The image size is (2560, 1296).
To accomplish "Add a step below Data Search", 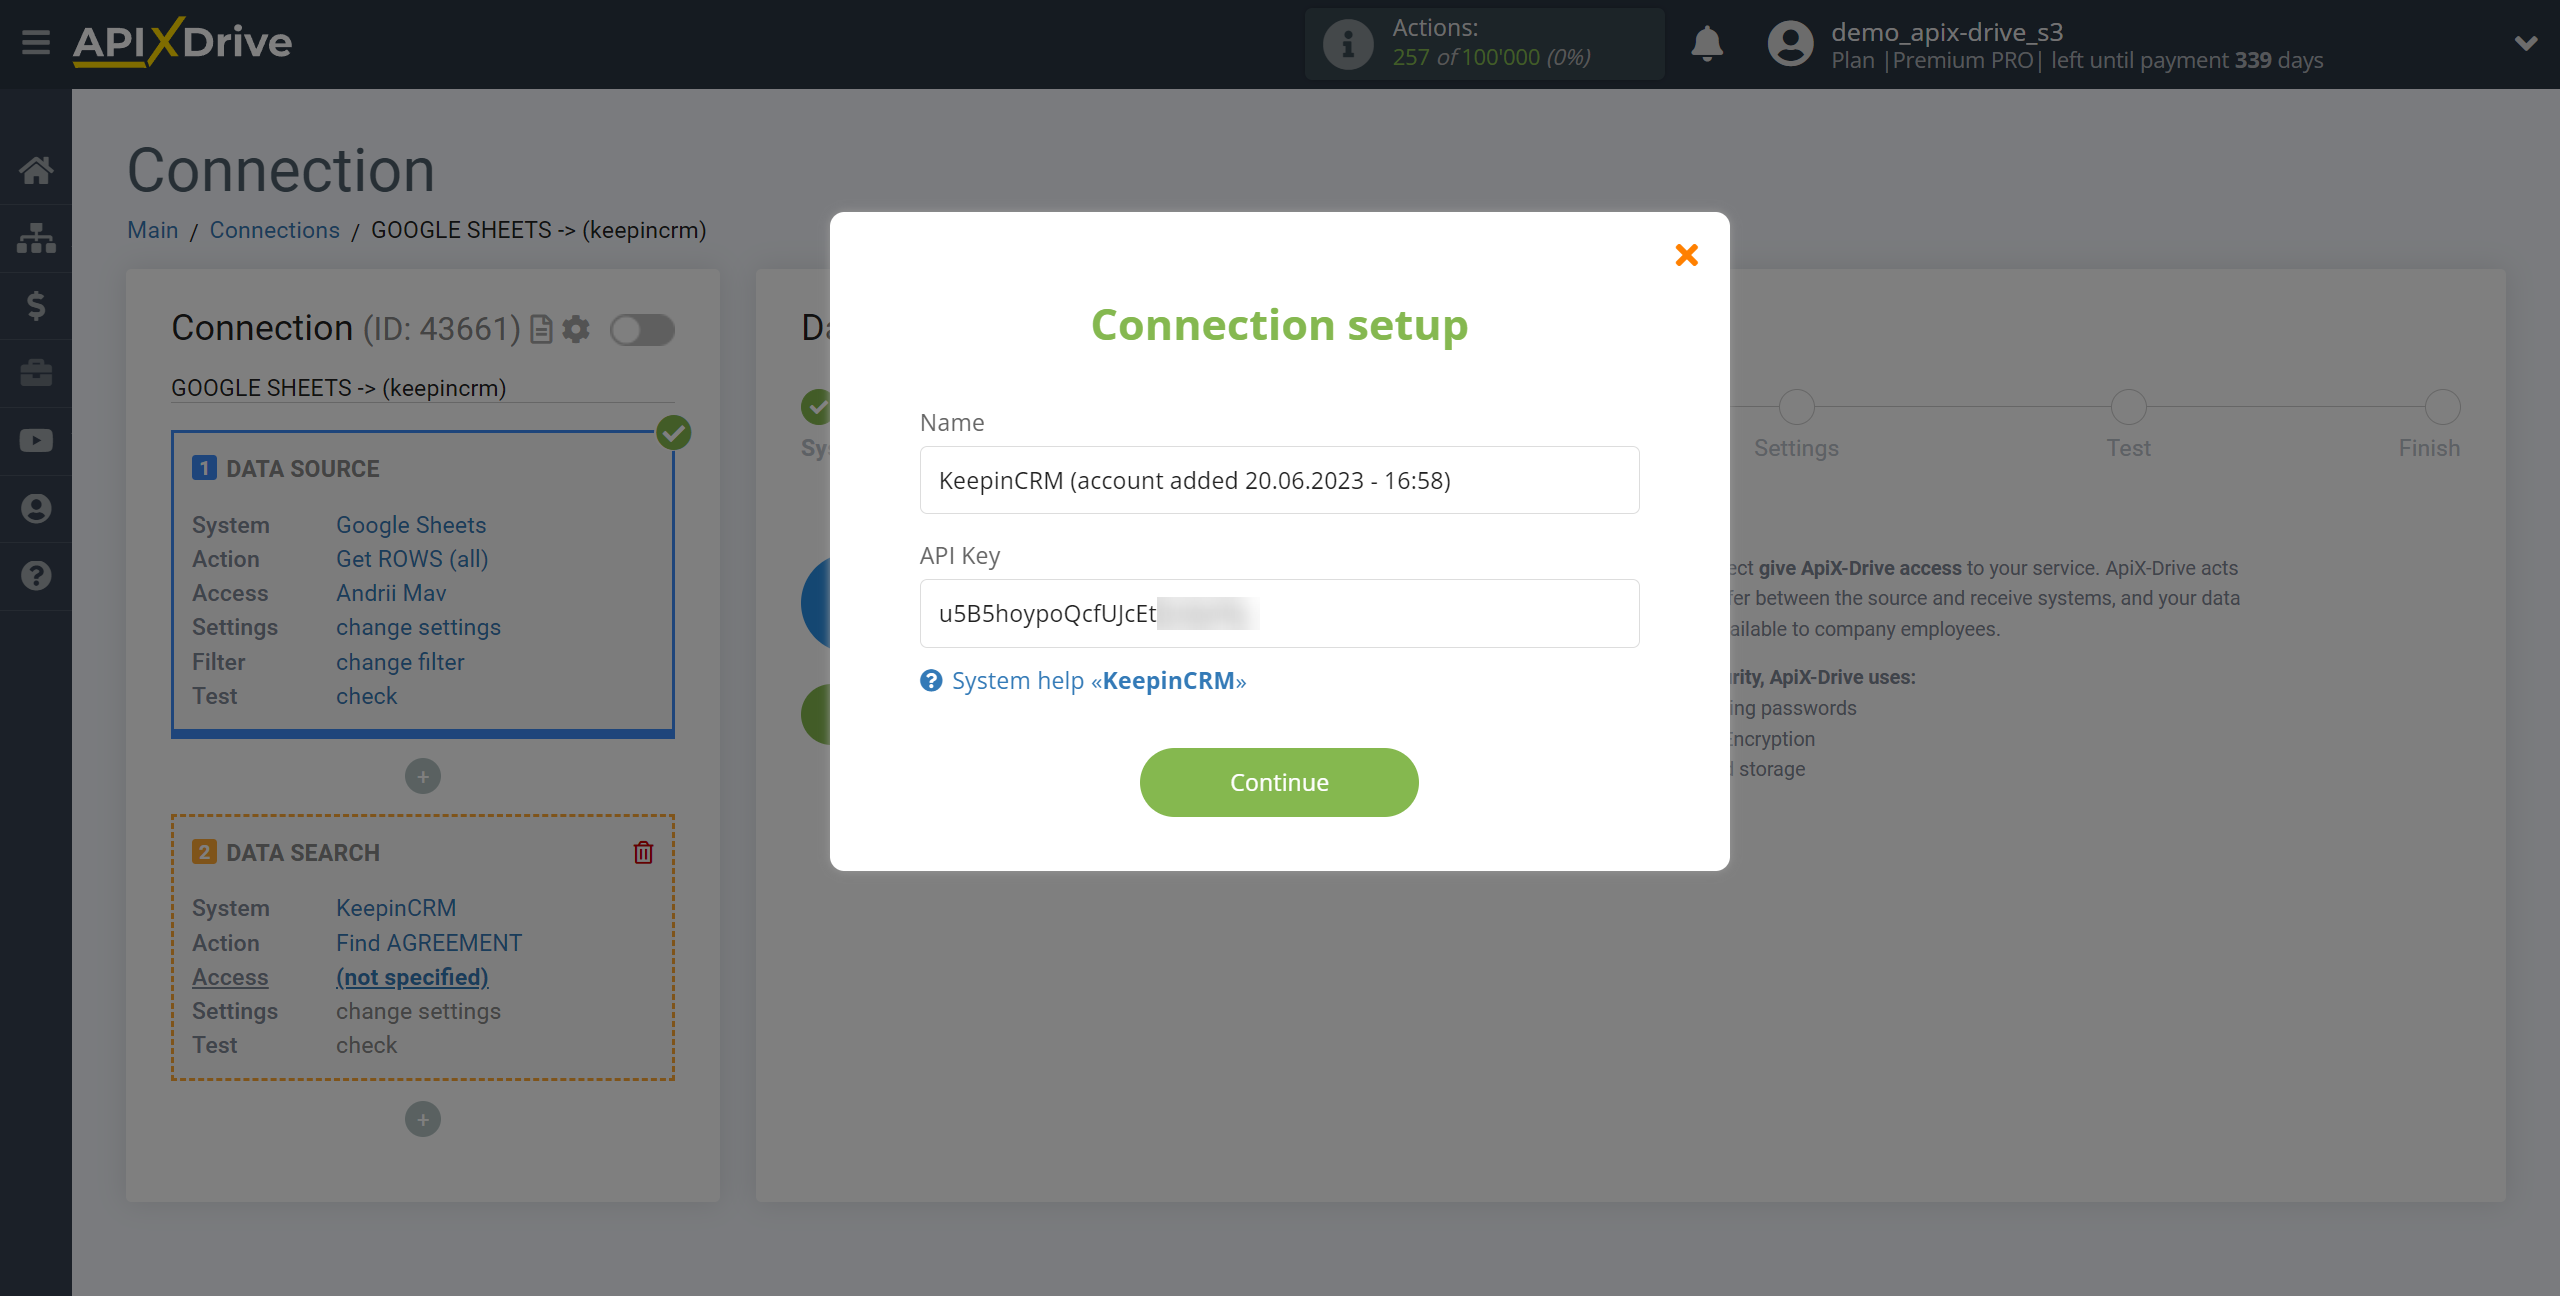I will [423, 1120].
